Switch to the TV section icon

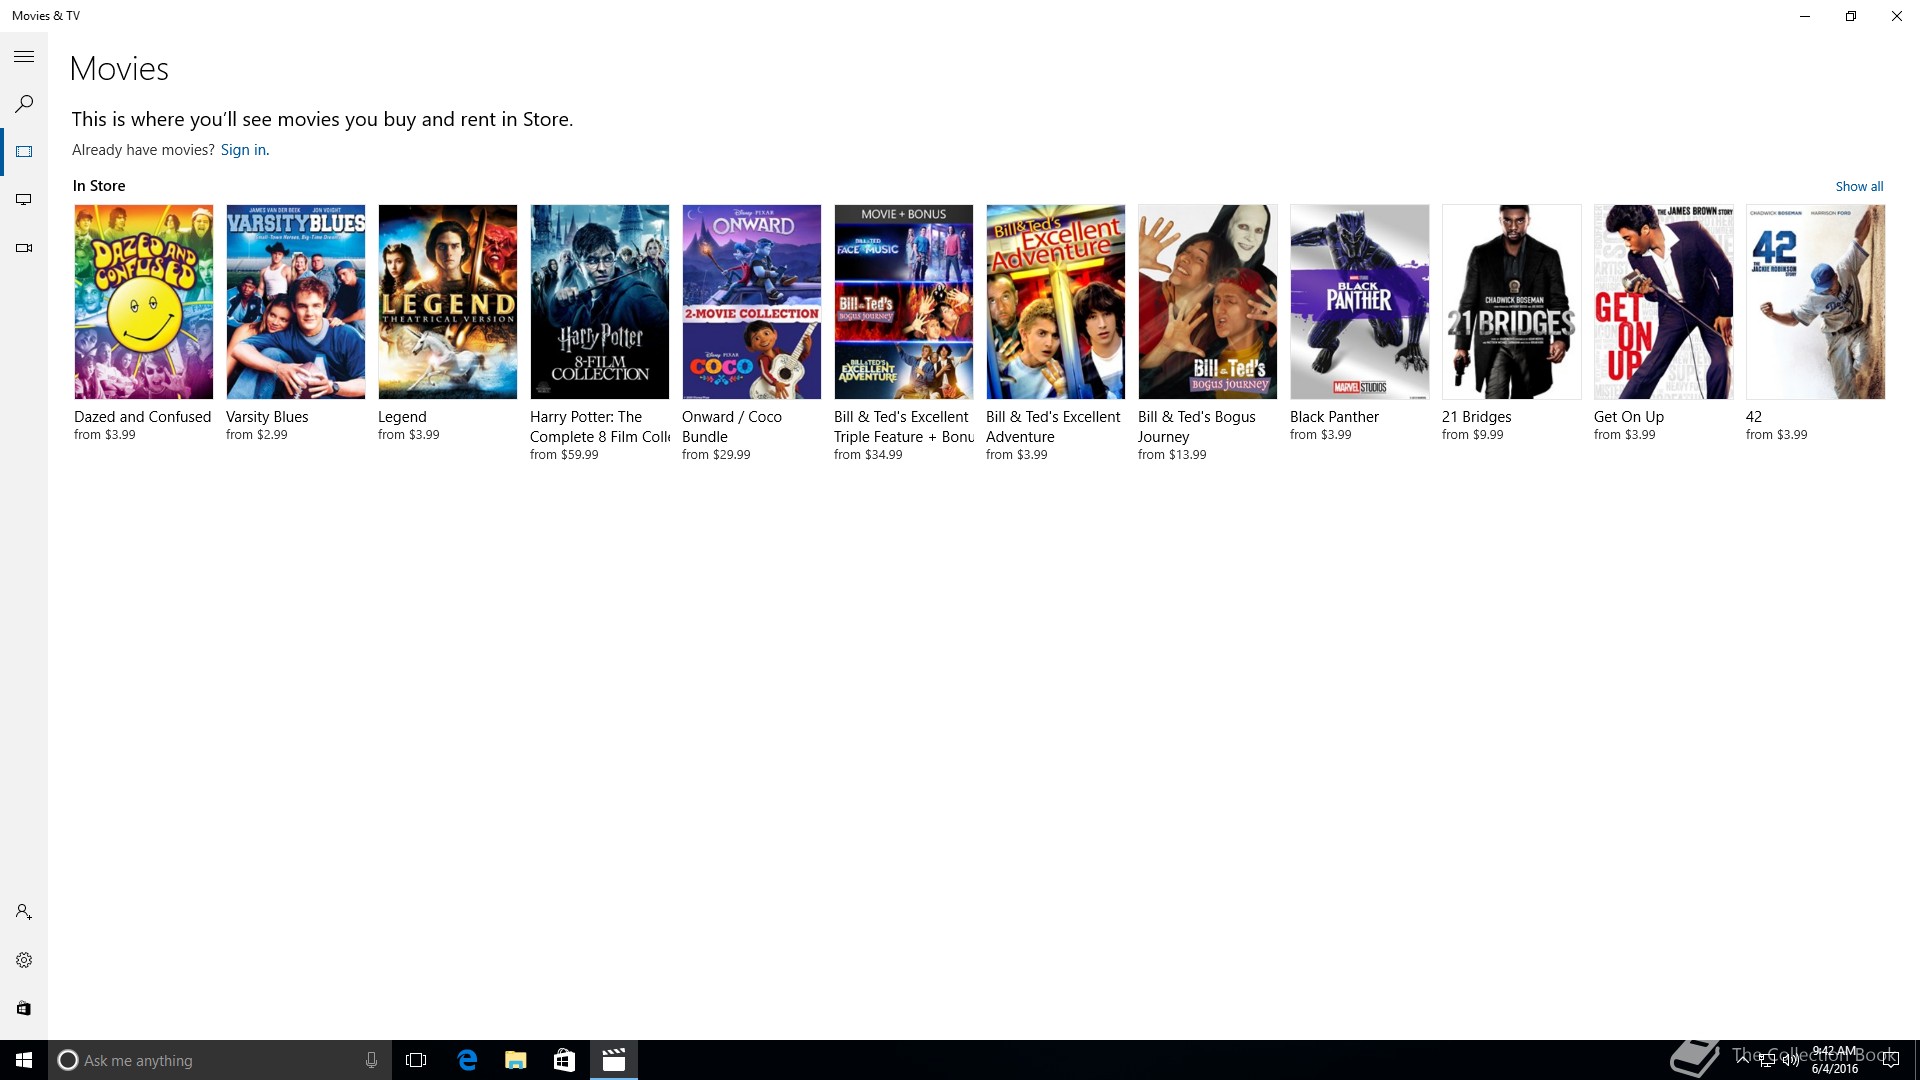pos(24,200)
